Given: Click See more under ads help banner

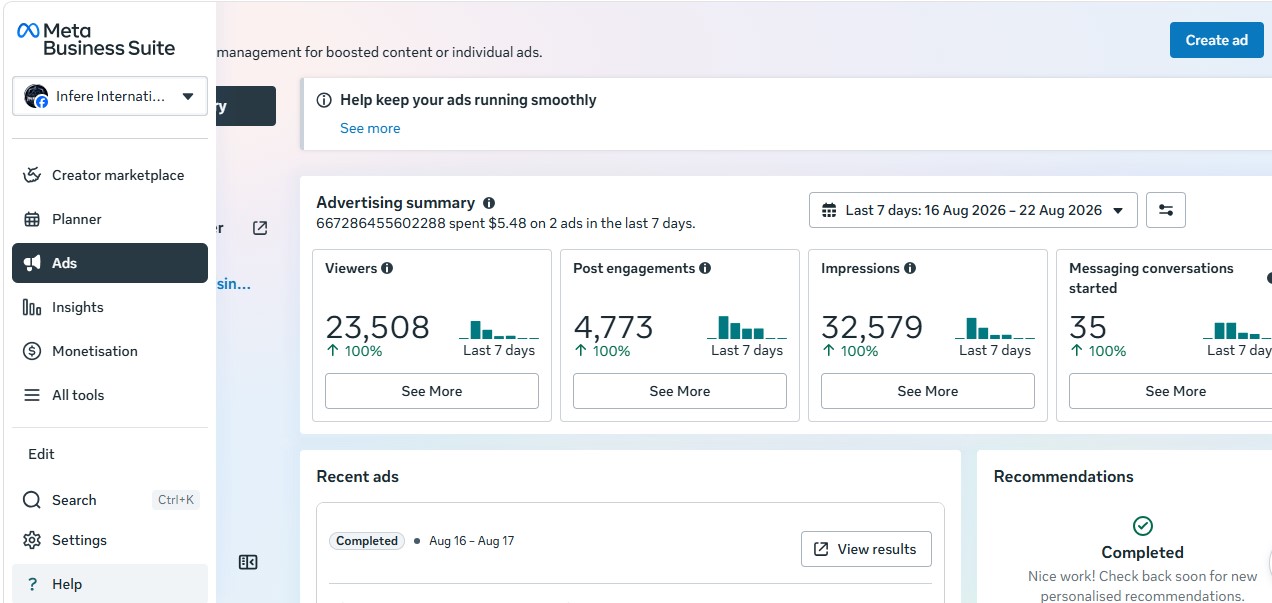Looking at the screenshot, I should tap(370, 128).
